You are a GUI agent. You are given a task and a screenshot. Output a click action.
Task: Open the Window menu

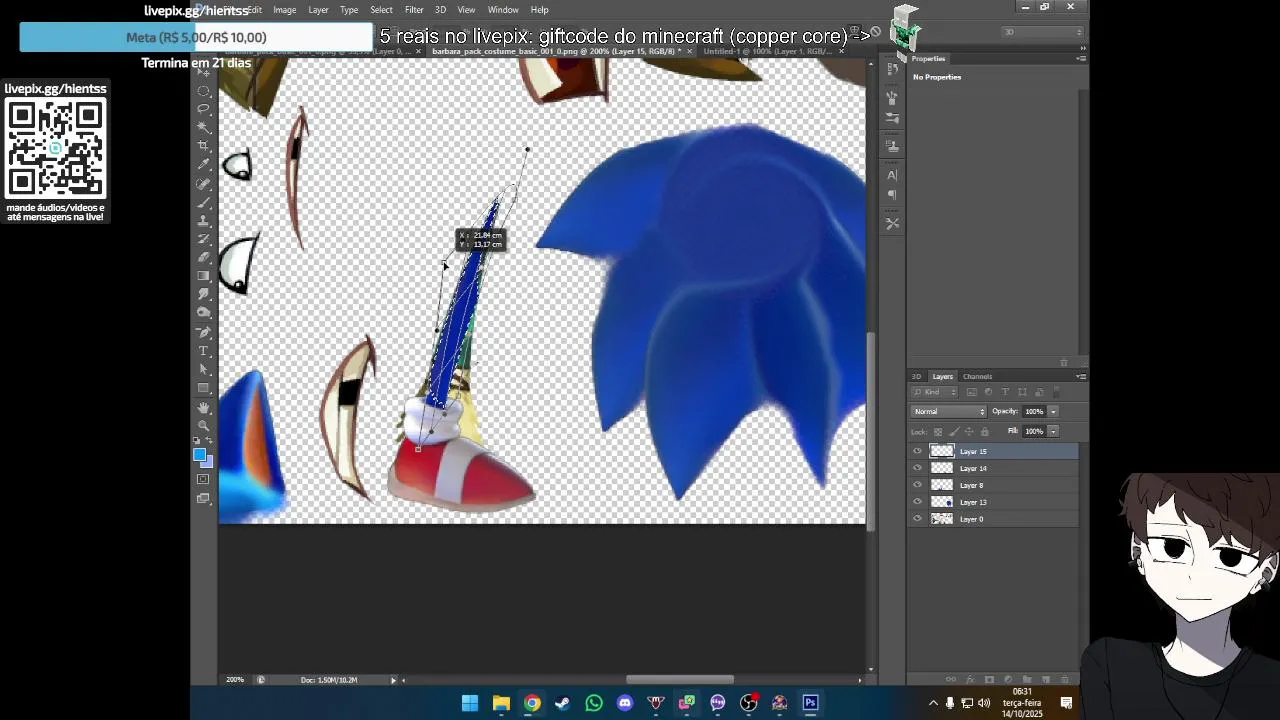pos(503,10)
